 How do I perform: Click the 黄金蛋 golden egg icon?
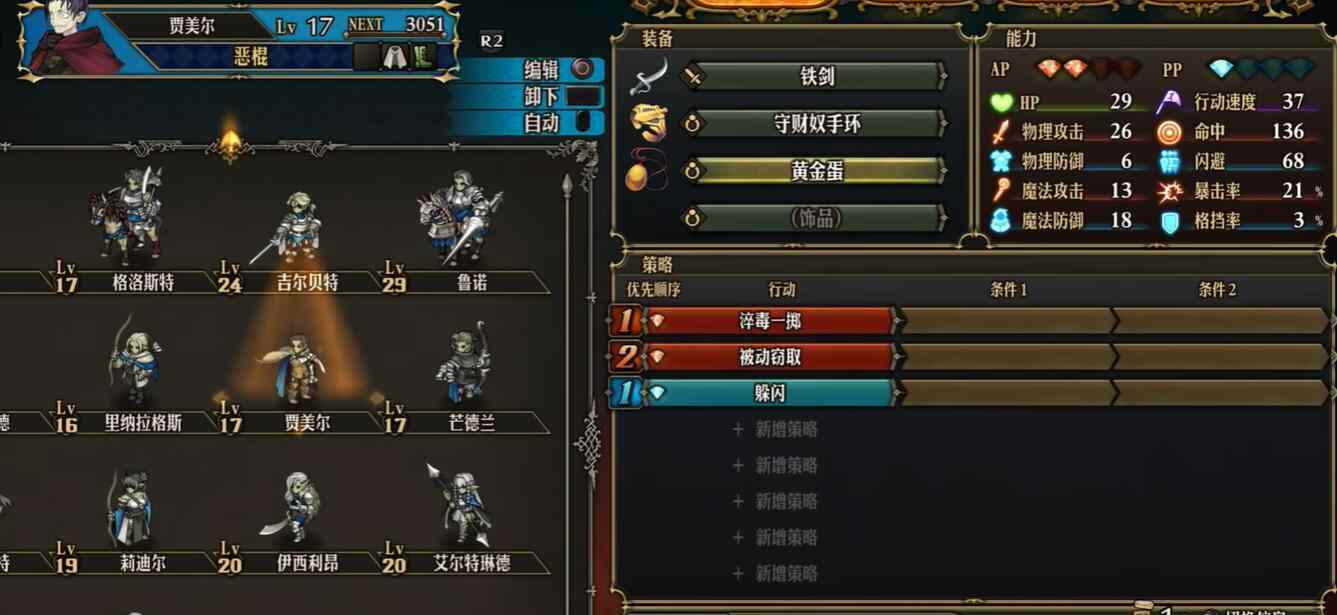[646, 170]
